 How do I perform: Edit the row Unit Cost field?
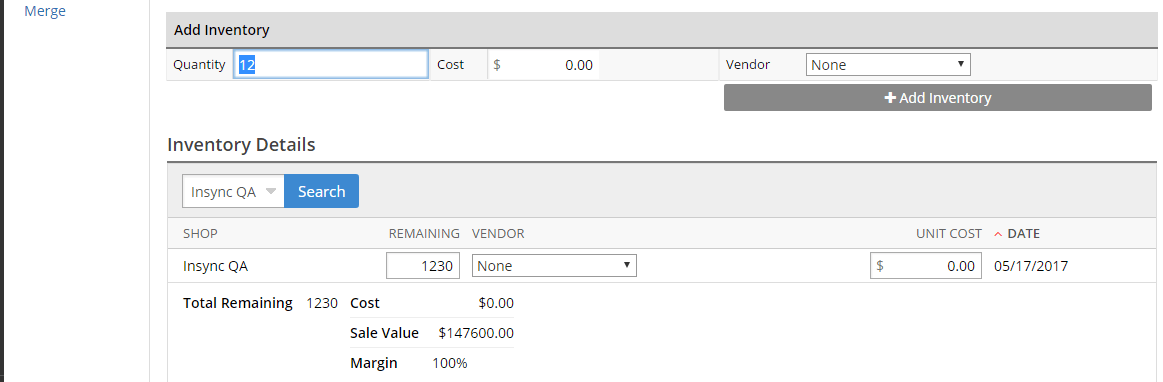[x=926, y=266]
